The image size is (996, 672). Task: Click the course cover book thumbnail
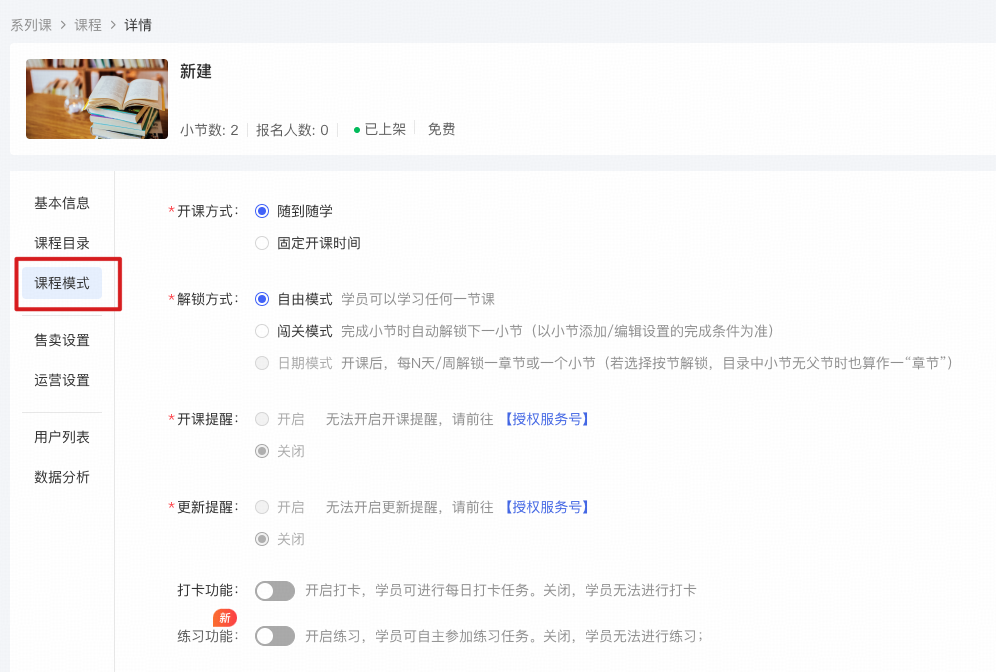tap(97, 99)
